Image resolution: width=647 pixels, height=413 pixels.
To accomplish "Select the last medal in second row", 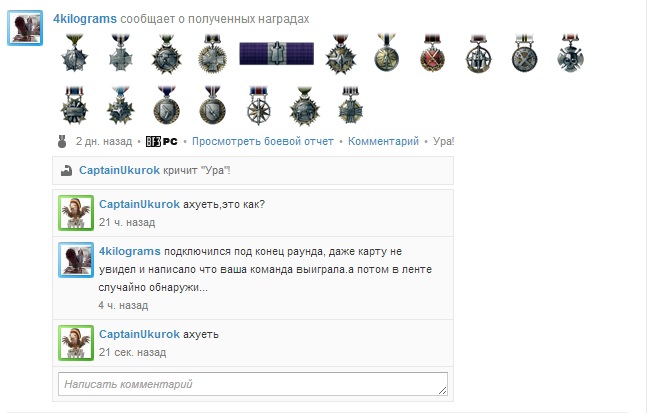I will 351,106.
